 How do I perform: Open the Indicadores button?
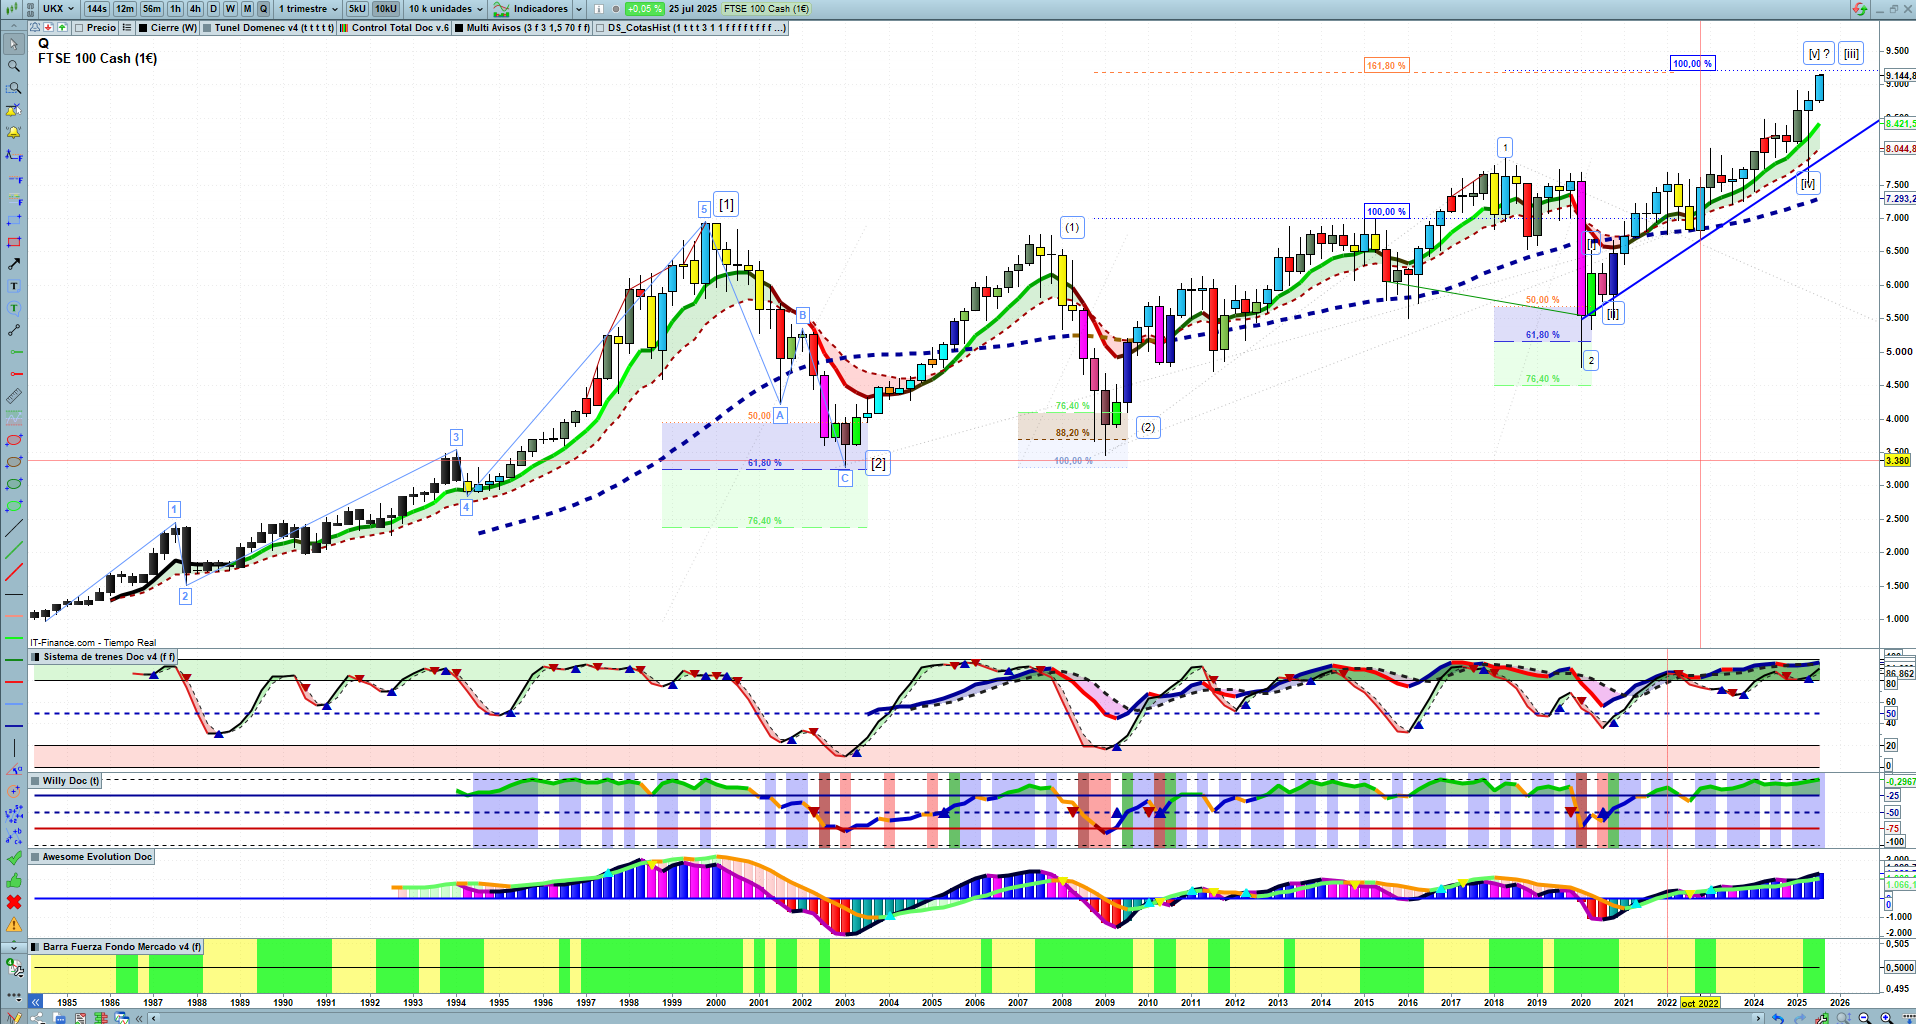click(x=531, y=9)
